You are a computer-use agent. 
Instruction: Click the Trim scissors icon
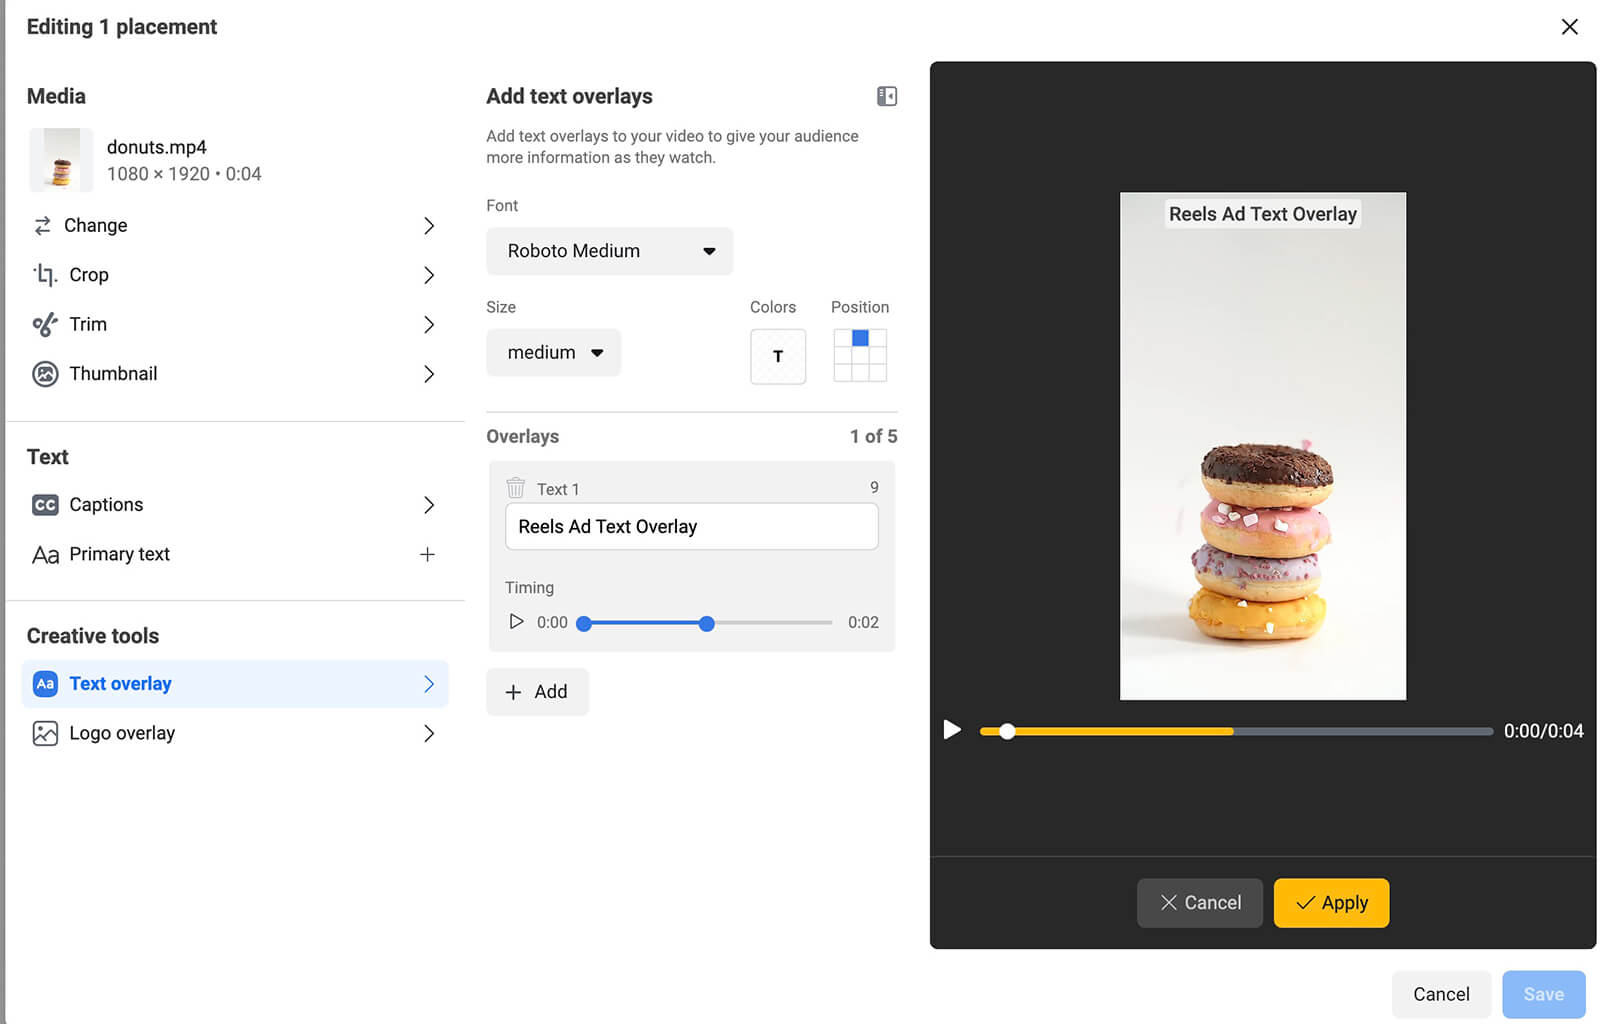(x=45, y=324)
